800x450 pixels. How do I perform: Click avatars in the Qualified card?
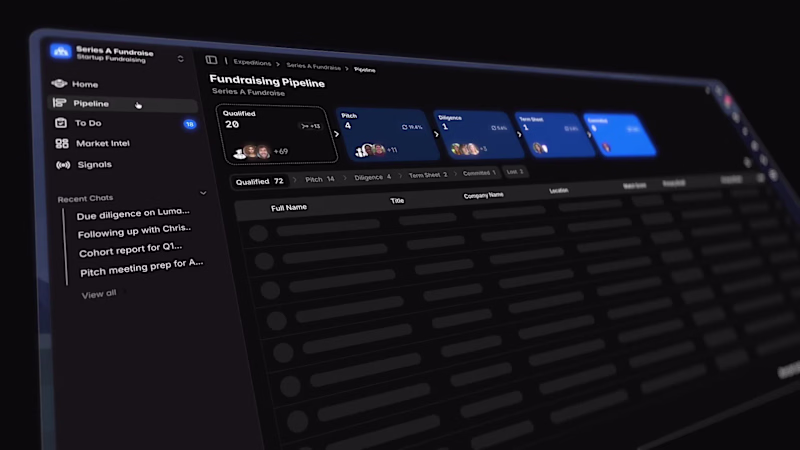tap(252, 152)
